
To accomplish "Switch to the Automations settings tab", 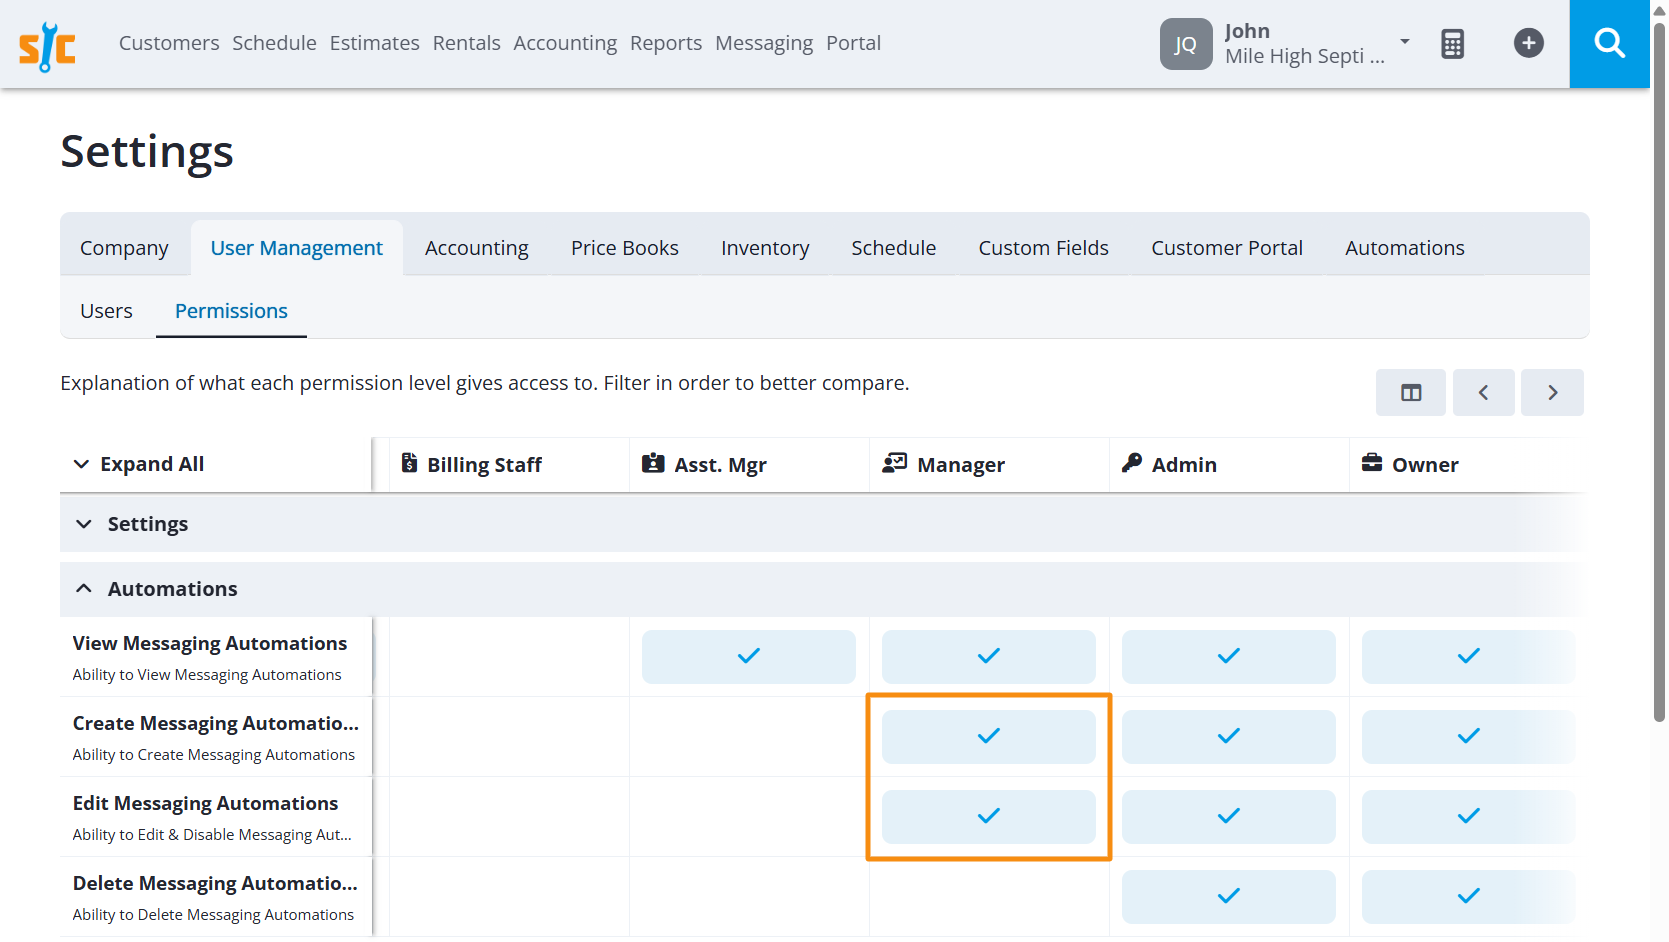I will point(1404,248).
